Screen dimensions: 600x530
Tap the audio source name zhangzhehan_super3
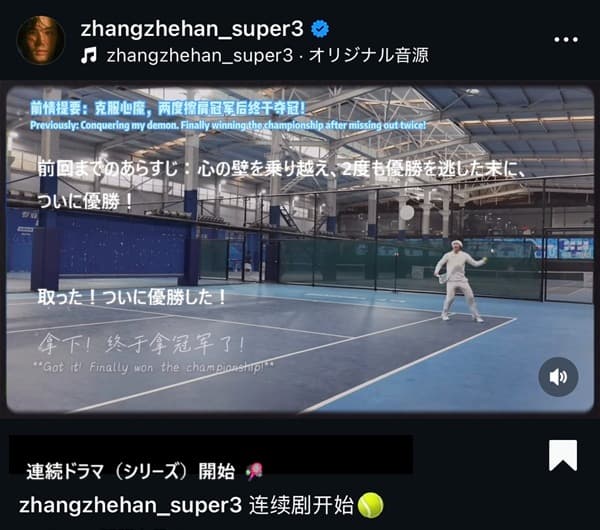pyautogui.click(x=200, y=55)
